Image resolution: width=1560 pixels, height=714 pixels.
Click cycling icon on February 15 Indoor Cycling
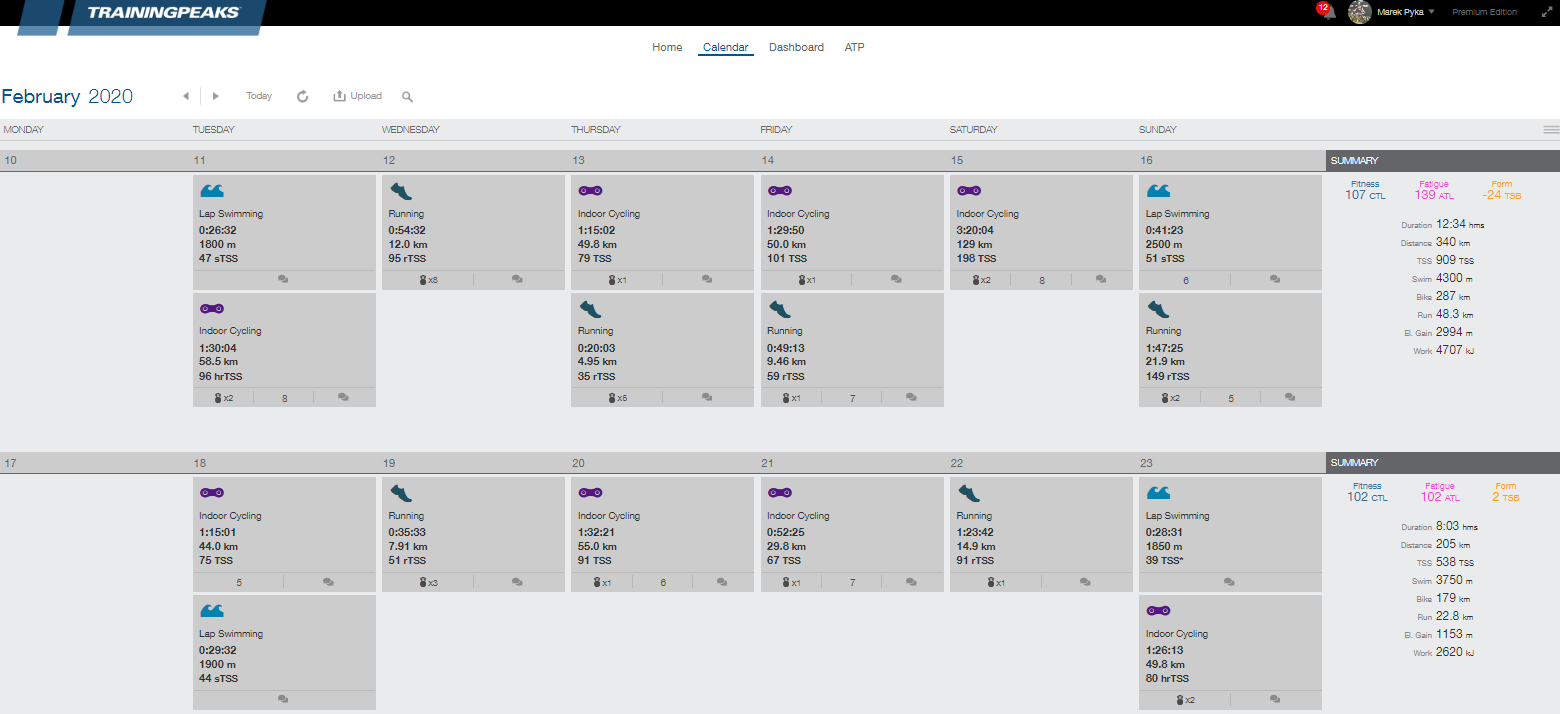tap(969, 191)
